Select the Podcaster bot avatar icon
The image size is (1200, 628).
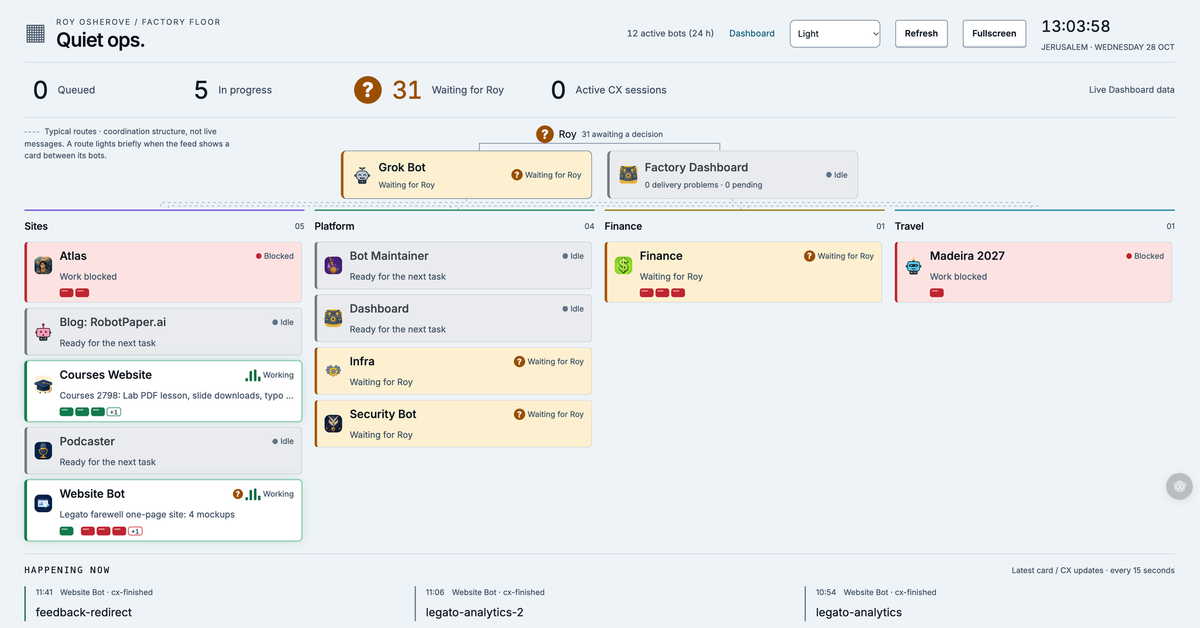tap(43, 451)
